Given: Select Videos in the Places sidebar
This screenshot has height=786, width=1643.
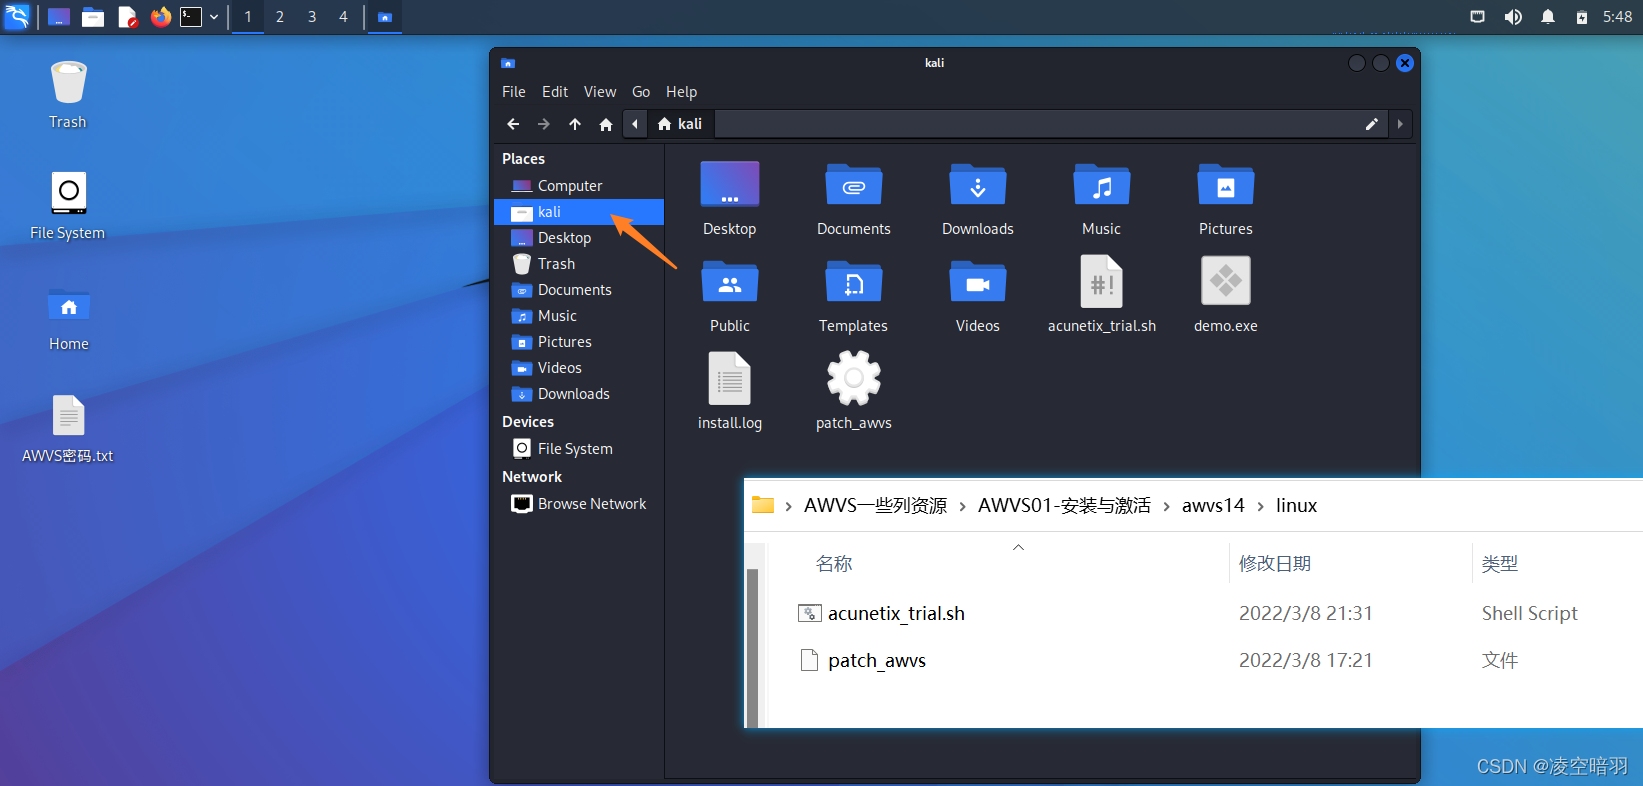Looking at the screenshot, I should click(579, 368).
